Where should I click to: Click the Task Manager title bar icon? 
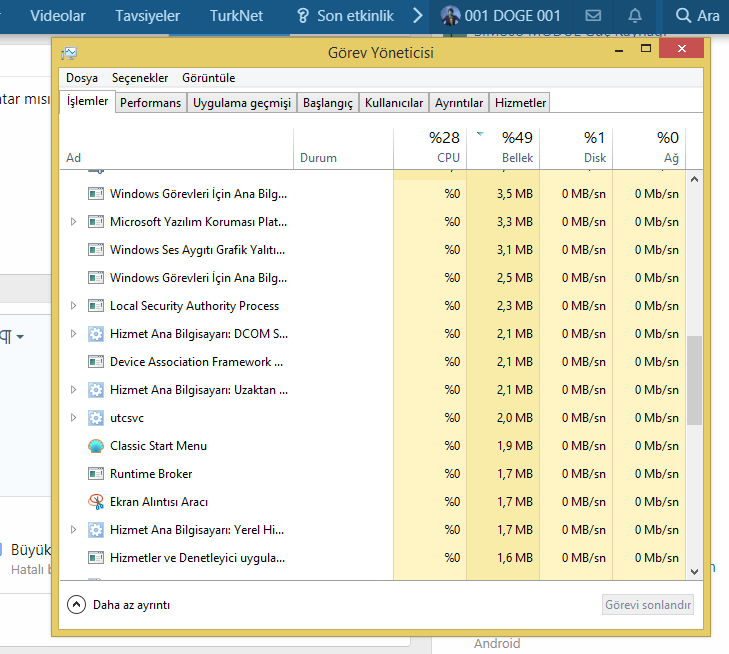coord(68,53)
